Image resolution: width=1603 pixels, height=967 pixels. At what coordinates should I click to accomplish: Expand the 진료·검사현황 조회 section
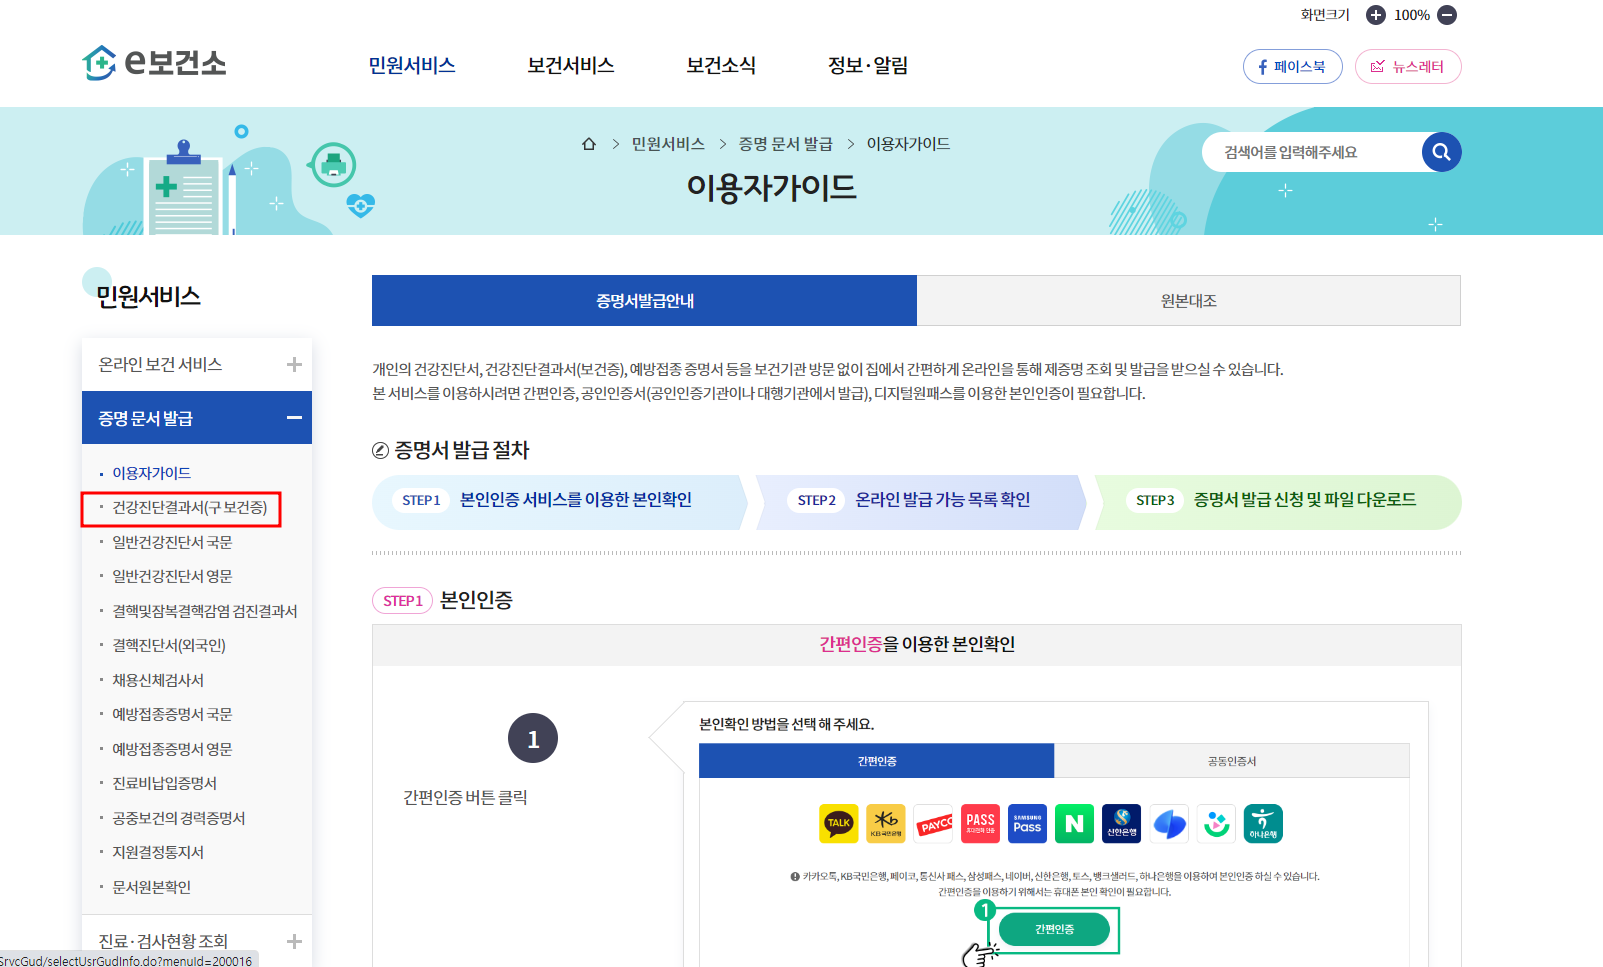(x=295, y=940)
